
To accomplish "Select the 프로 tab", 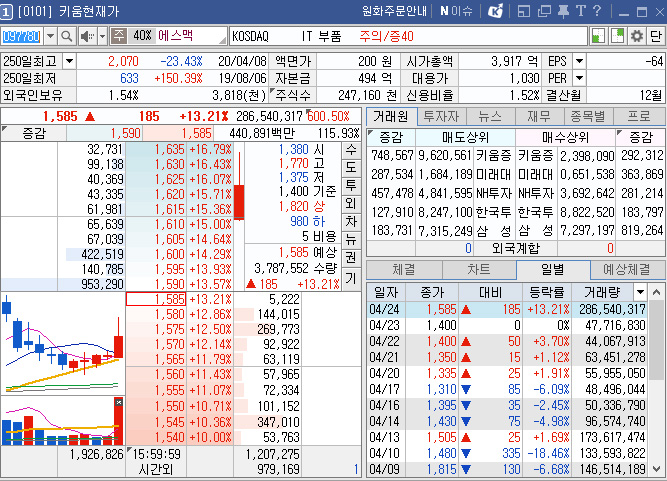I will 638,117.
